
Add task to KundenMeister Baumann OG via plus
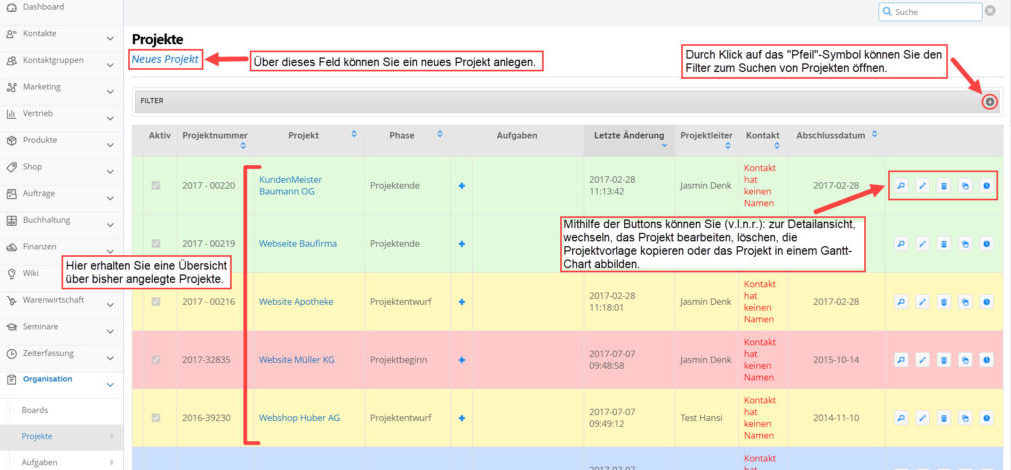click(x=462, y=186)
